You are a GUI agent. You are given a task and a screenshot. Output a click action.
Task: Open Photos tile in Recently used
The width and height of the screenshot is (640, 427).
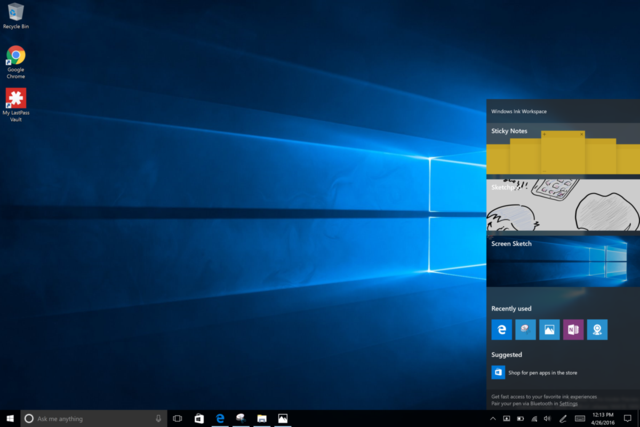549,329
